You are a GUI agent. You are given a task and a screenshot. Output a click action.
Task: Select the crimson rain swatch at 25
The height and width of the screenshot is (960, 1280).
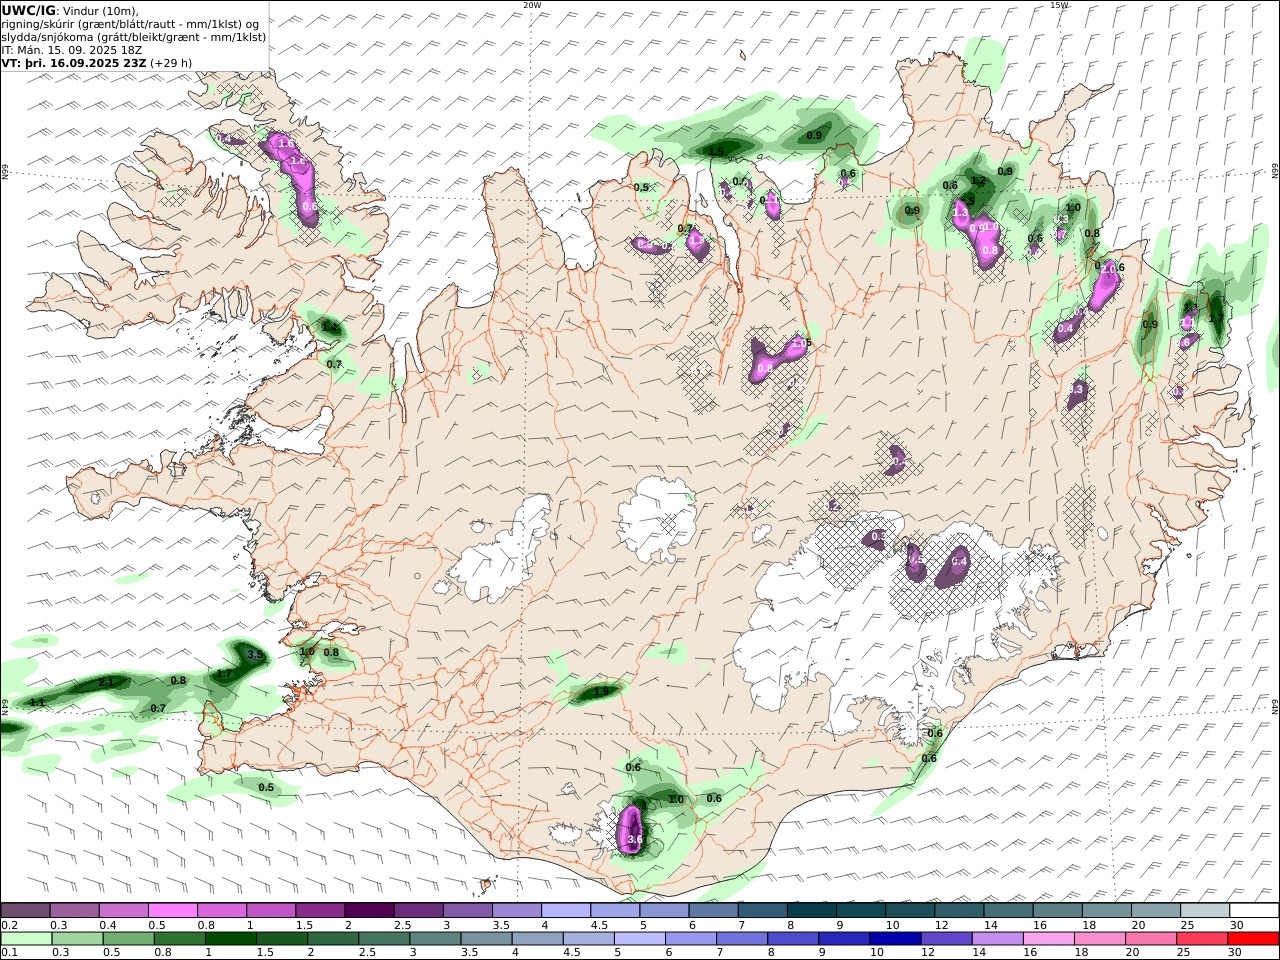(1201, 938)
